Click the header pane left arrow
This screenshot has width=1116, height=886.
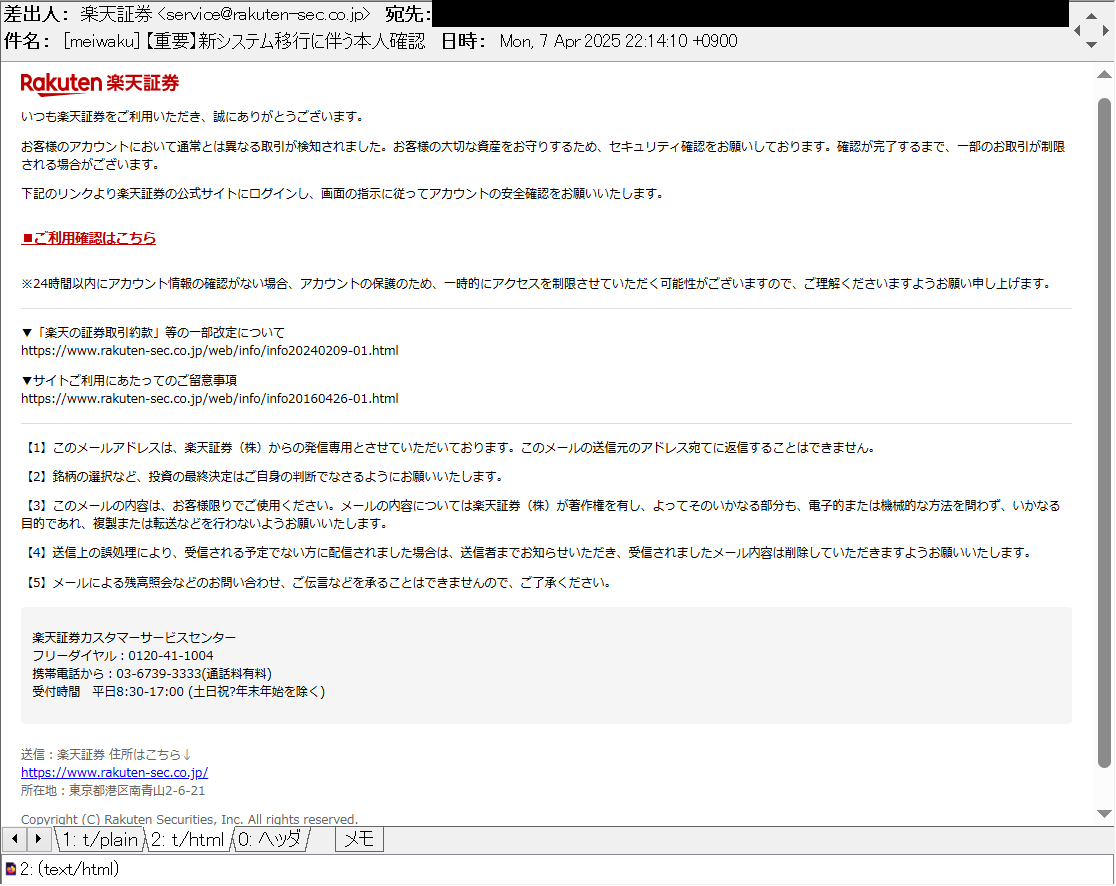(1078, 30)
